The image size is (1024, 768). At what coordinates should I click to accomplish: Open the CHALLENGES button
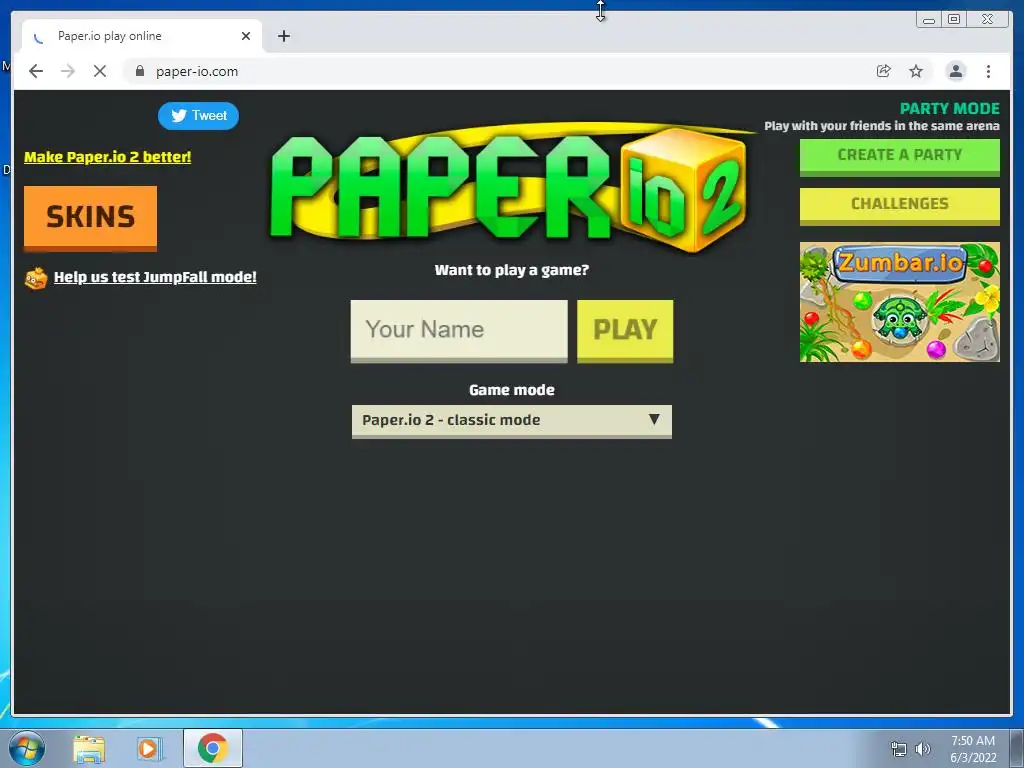[x=899, y=205]
